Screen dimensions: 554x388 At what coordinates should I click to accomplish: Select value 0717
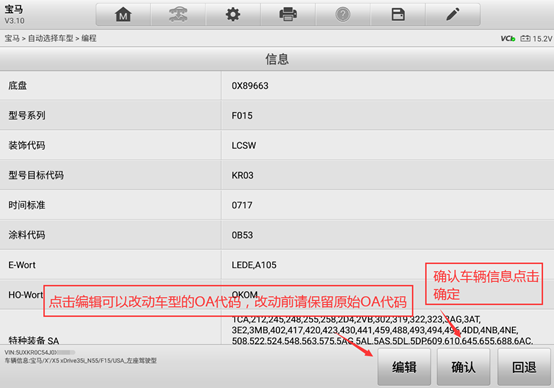point(242,205)
